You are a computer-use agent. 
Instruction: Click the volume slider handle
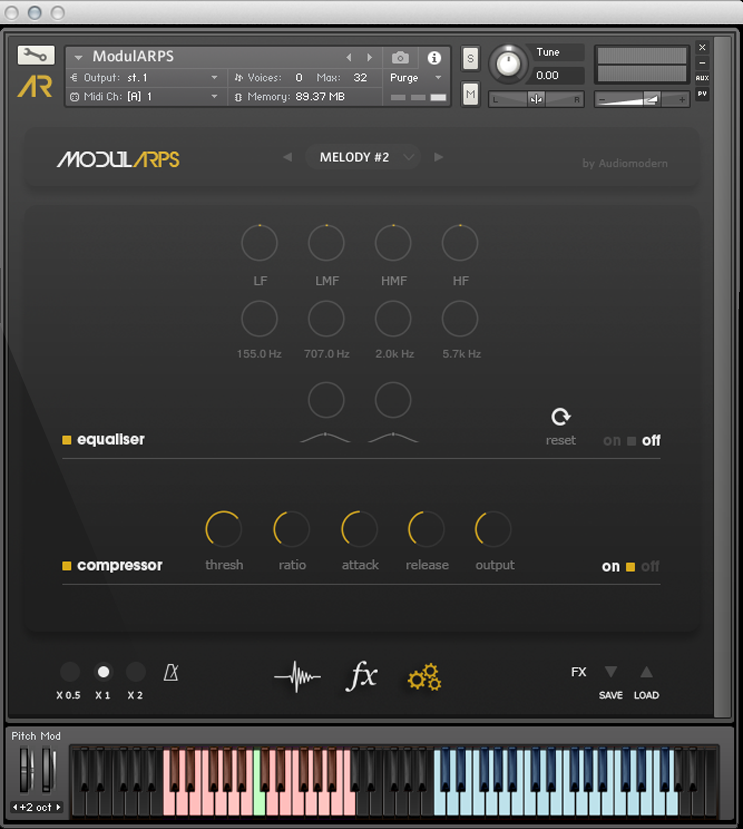point(652,99)
